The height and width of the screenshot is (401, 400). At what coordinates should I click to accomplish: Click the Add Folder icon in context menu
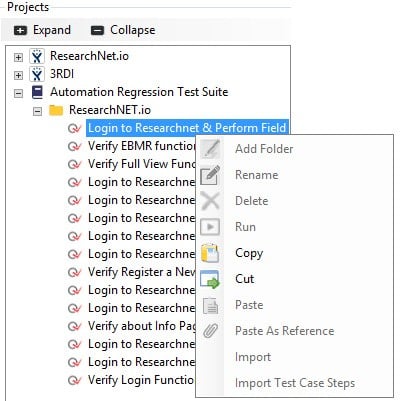pyautogui.click(x=210, y=149)
